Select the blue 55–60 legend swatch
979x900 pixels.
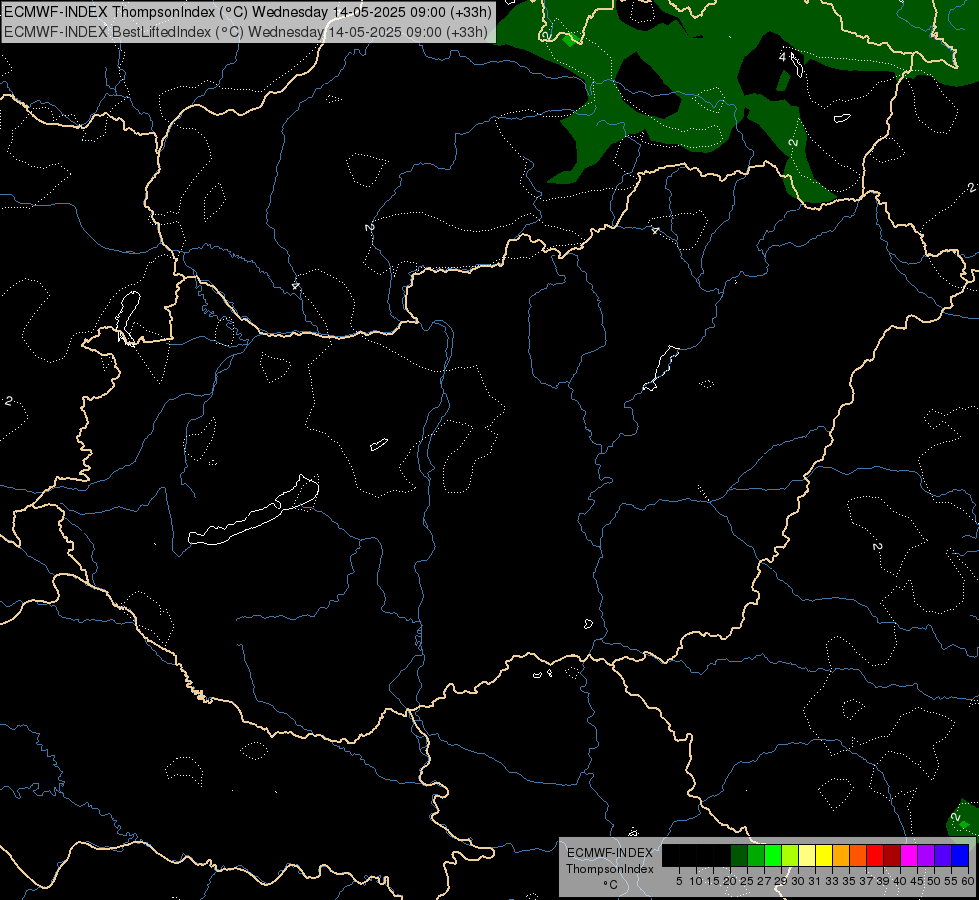coord(960,855)
